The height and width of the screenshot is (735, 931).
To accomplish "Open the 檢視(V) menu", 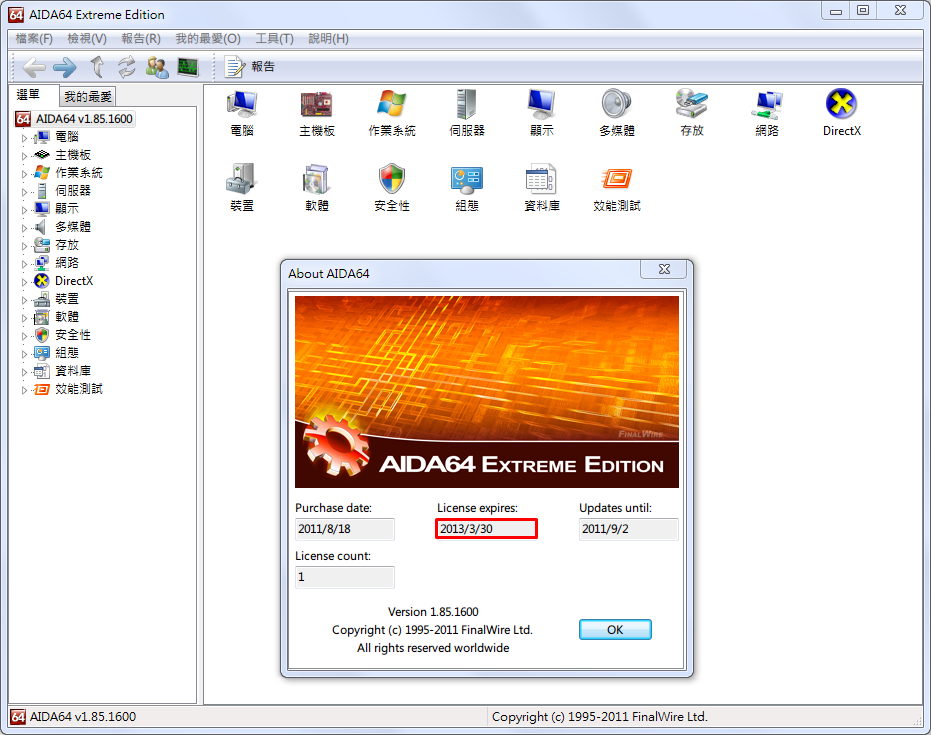I will pos(87,39).
